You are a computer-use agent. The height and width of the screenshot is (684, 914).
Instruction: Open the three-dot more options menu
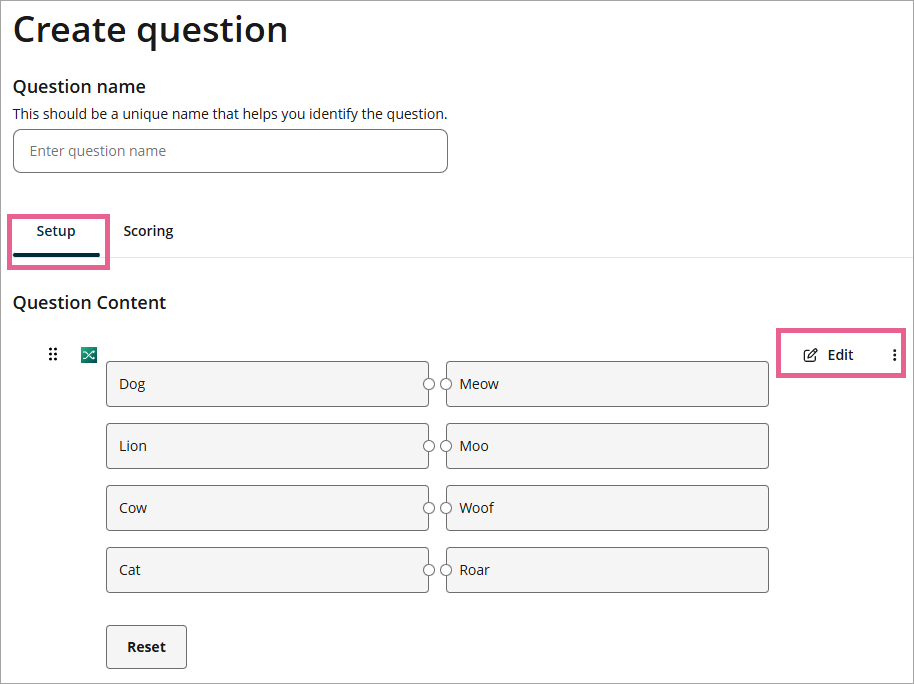pos(894,355)
